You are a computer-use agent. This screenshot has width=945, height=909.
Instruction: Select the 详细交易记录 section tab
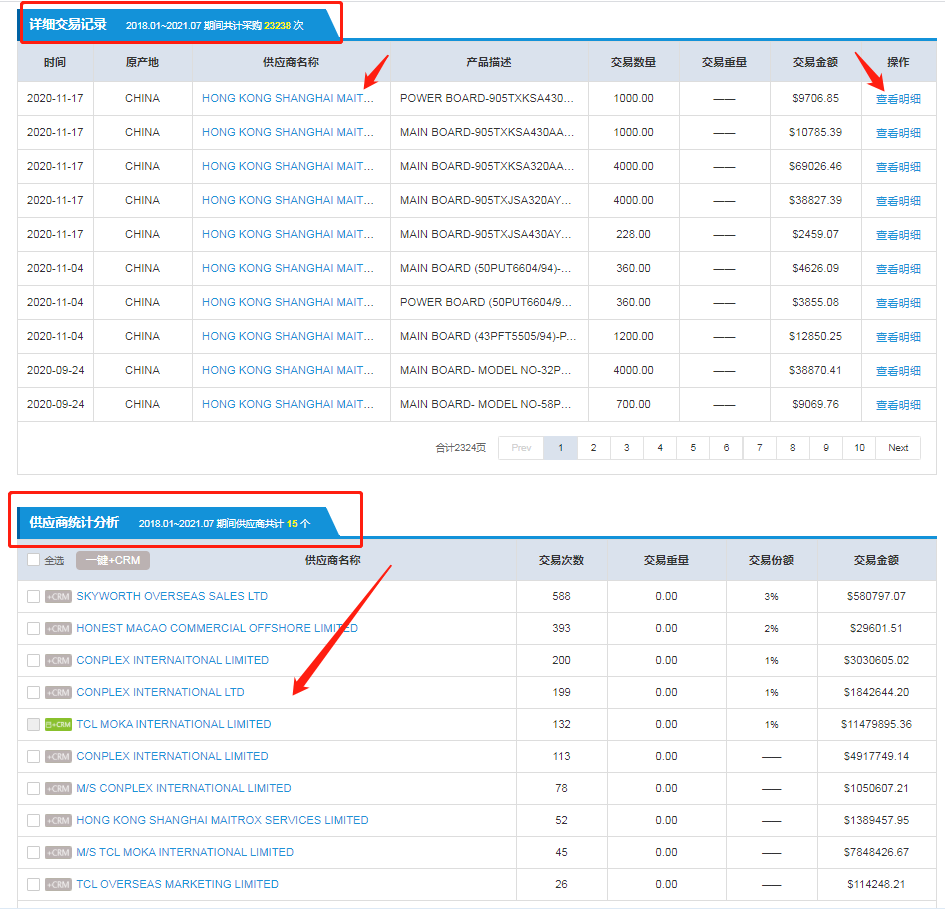point(178,25)
